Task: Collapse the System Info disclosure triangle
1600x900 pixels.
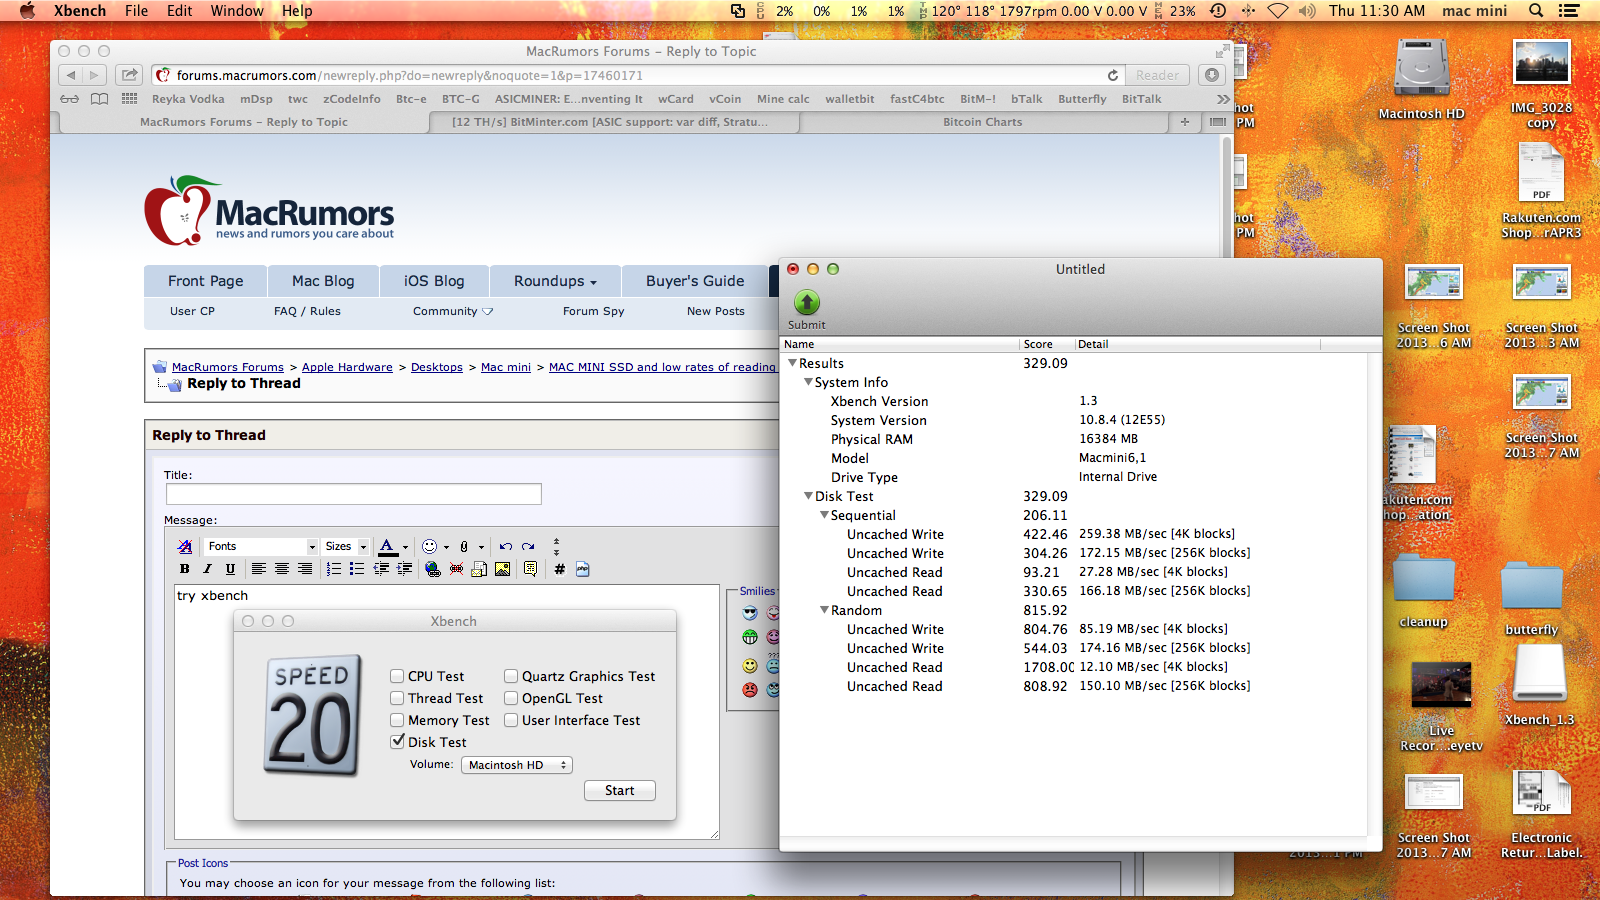Action: click(x=808, y=382)
